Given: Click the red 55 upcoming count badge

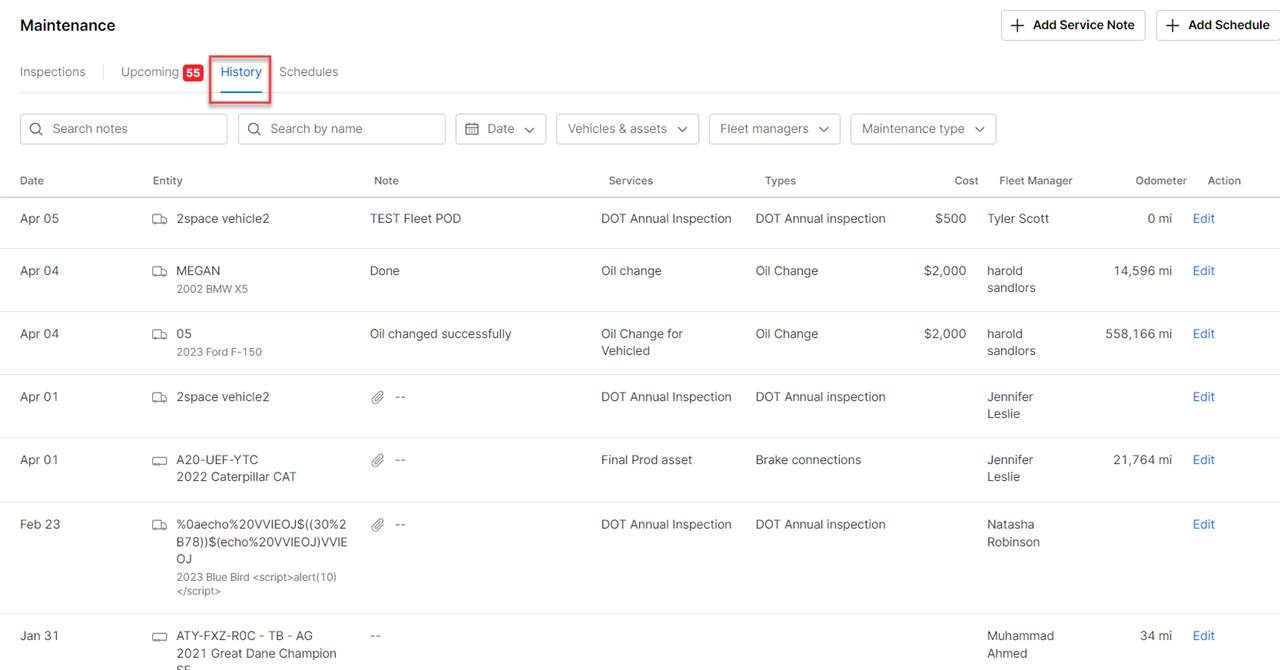Looking at the screenshot, I should point(193,73).
